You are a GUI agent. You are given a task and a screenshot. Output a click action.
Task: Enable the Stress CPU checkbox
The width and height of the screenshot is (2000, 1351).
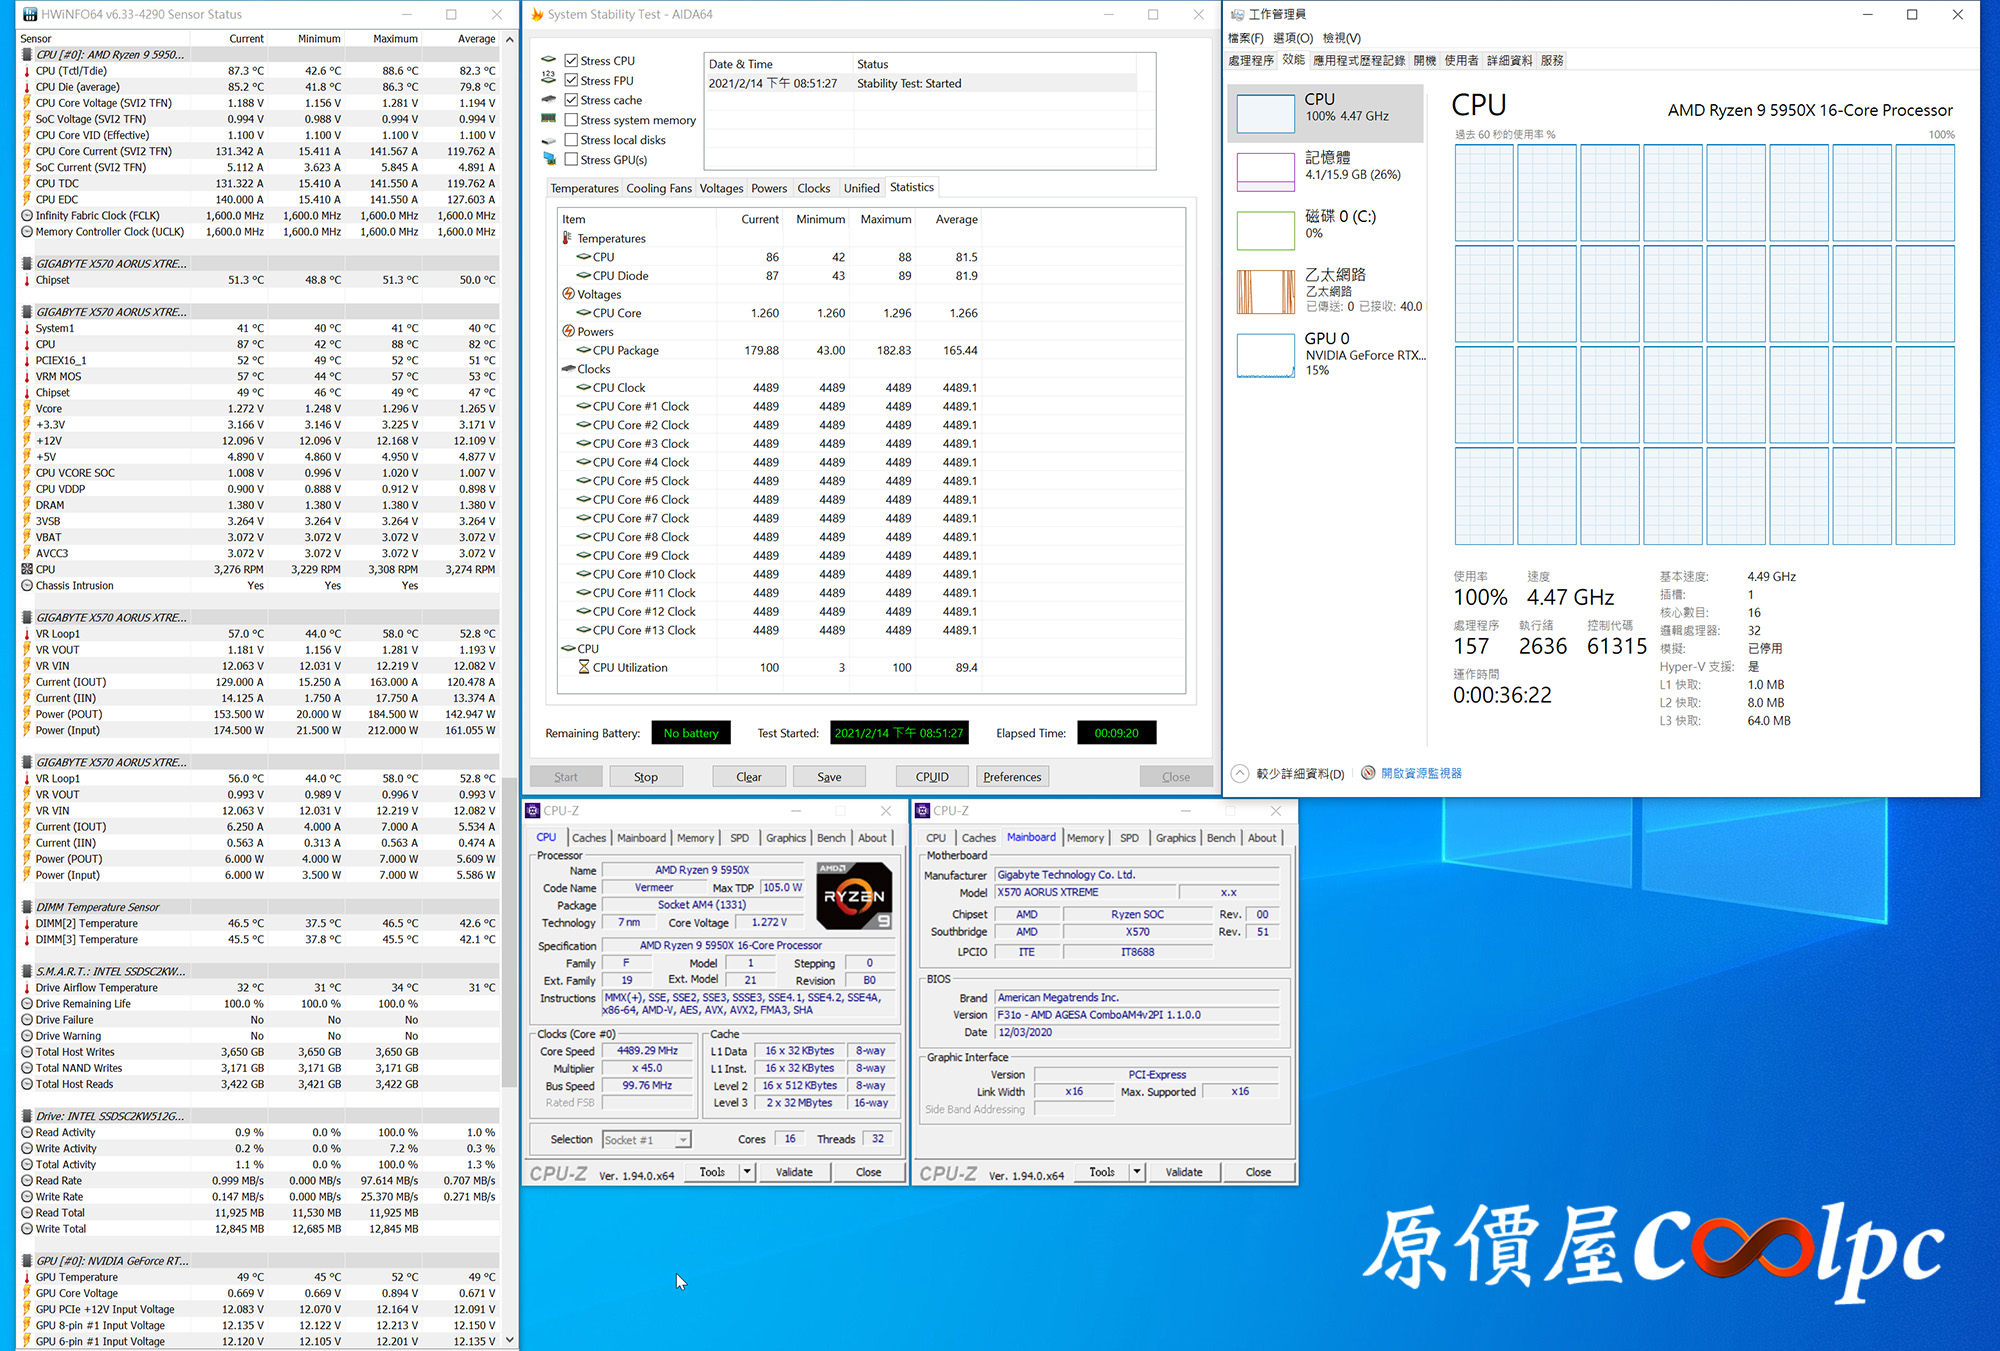click(571, 61)
